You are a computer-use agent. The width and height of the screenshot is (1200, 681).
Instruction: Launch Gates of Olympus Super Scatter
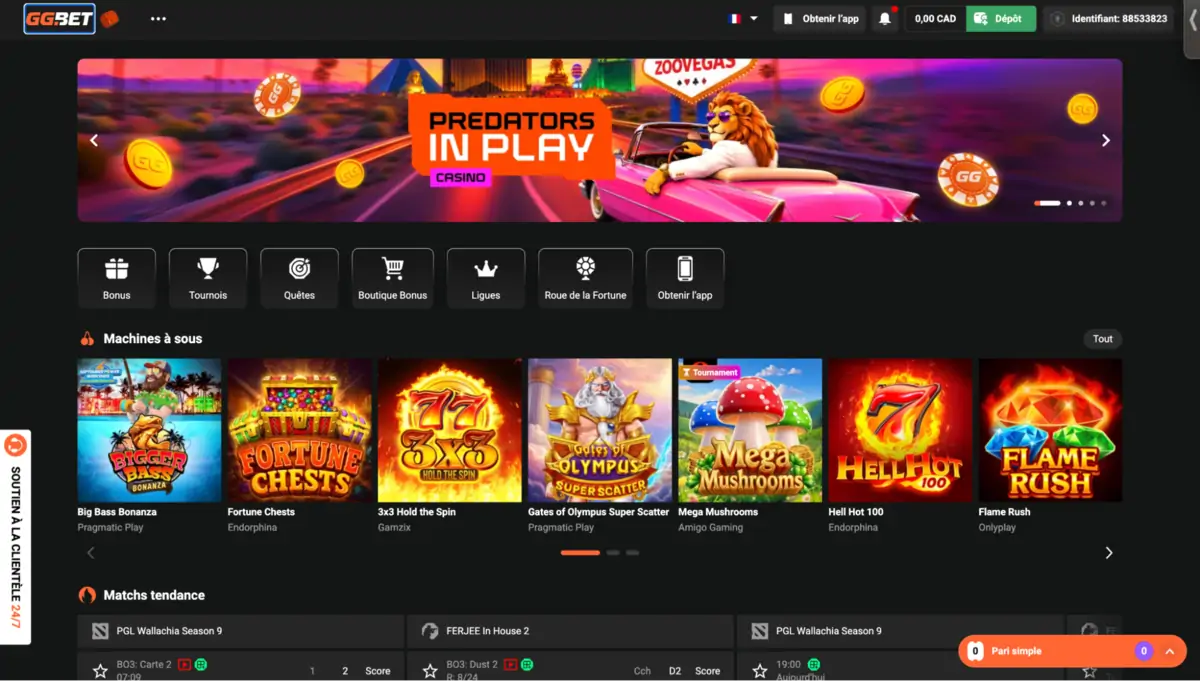coord(600,430)
